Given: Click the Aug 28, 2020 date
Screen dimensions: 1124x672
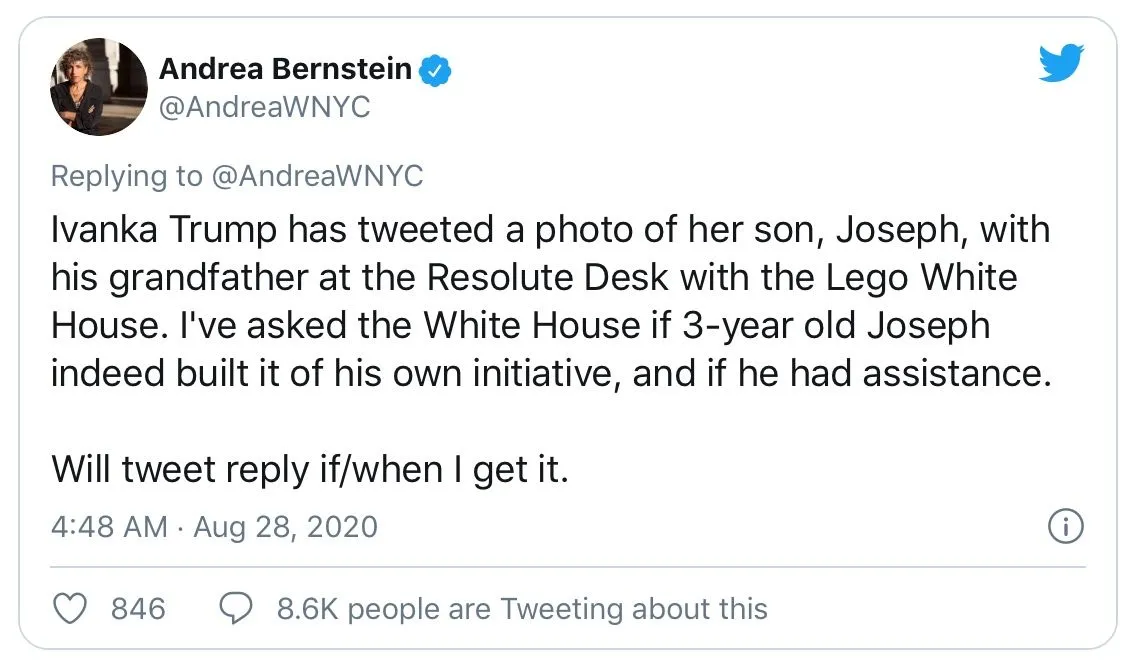Looking at the screenshot, I should tap(285, 527).
